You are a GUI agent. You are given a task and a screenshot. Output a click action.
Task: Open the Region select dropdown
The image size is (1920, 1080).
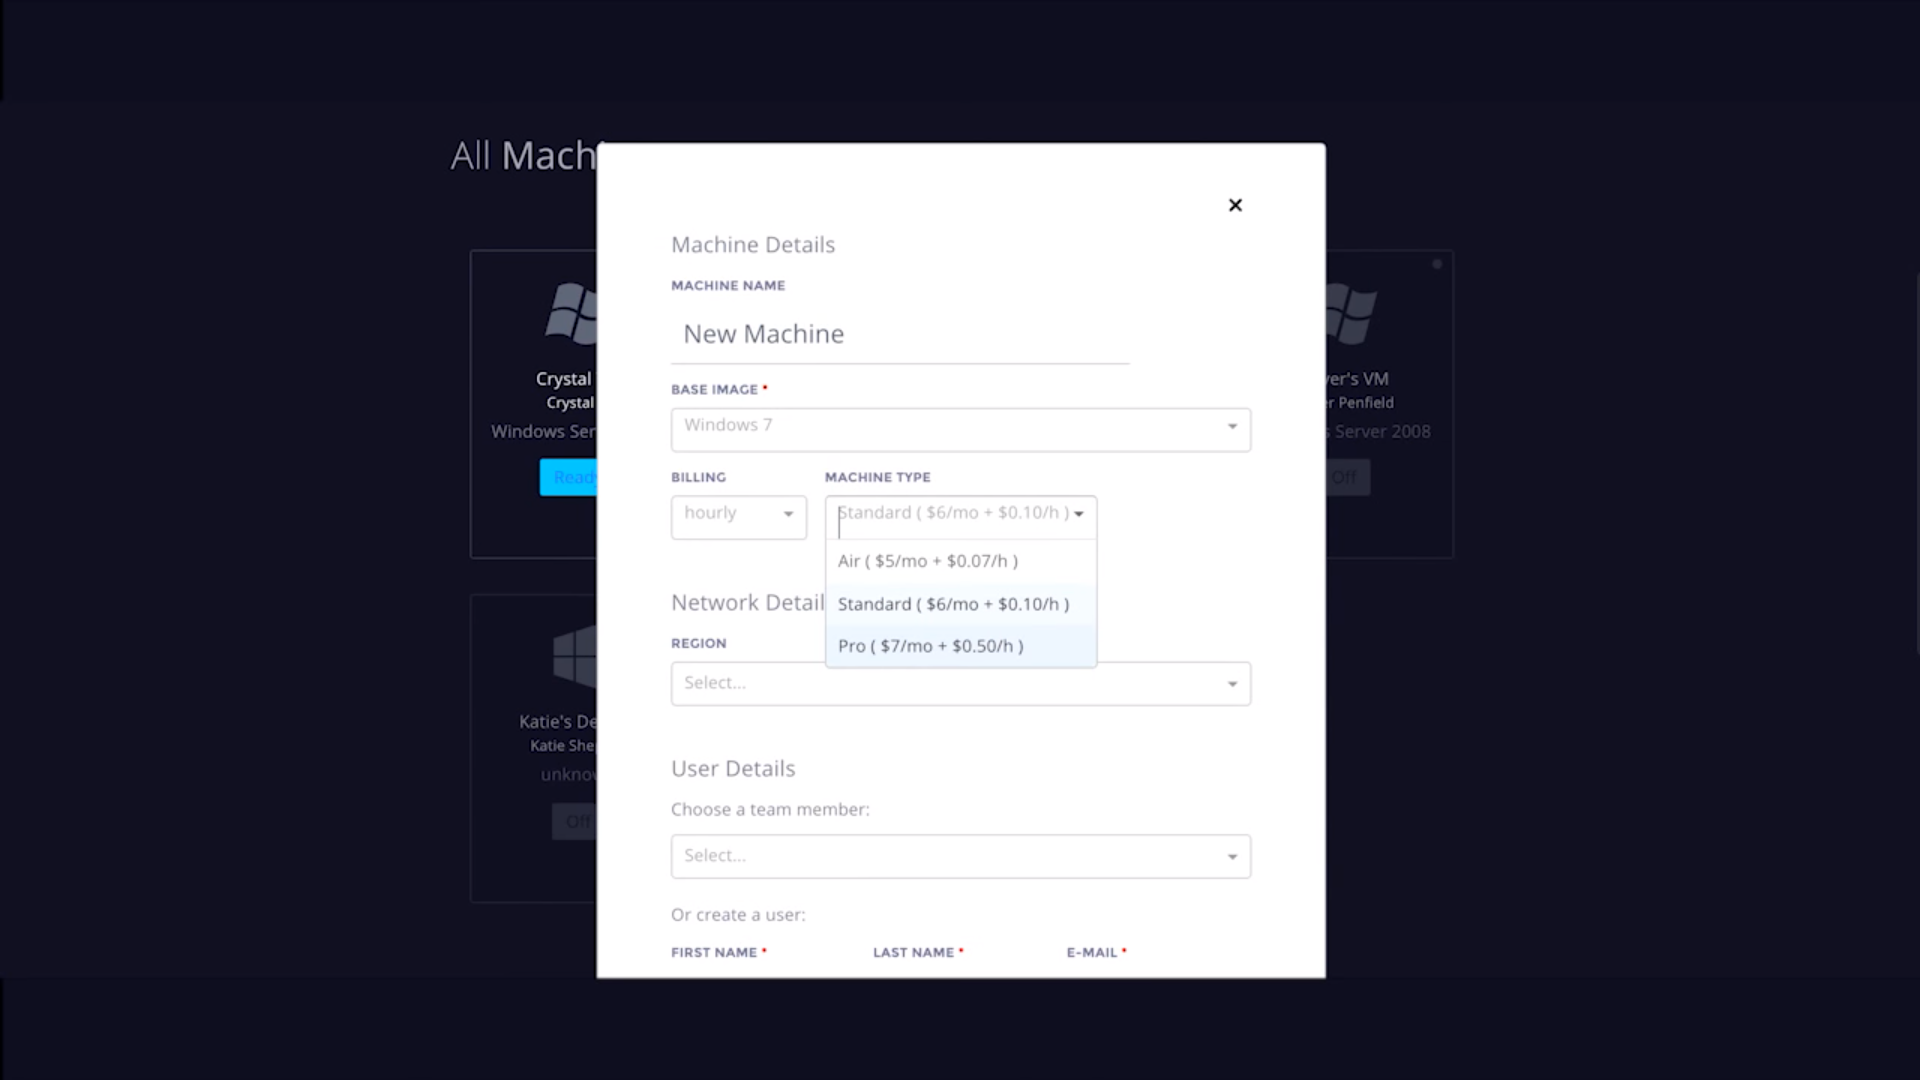point(950,684)
